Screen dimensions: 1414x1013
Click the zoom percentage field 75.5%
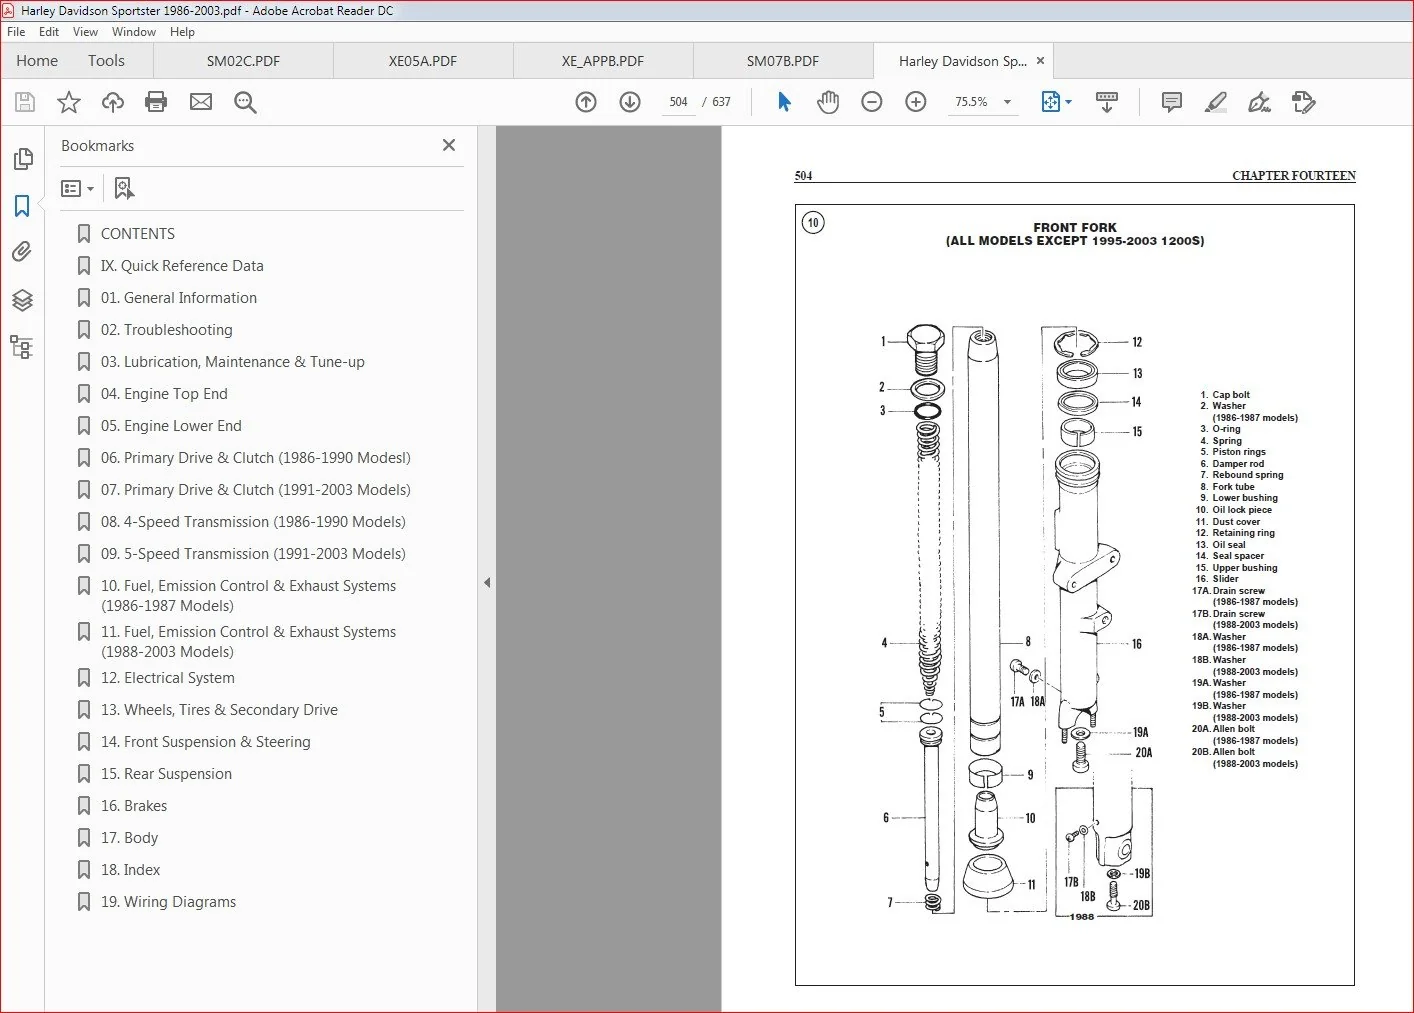(x=971, y=102)
